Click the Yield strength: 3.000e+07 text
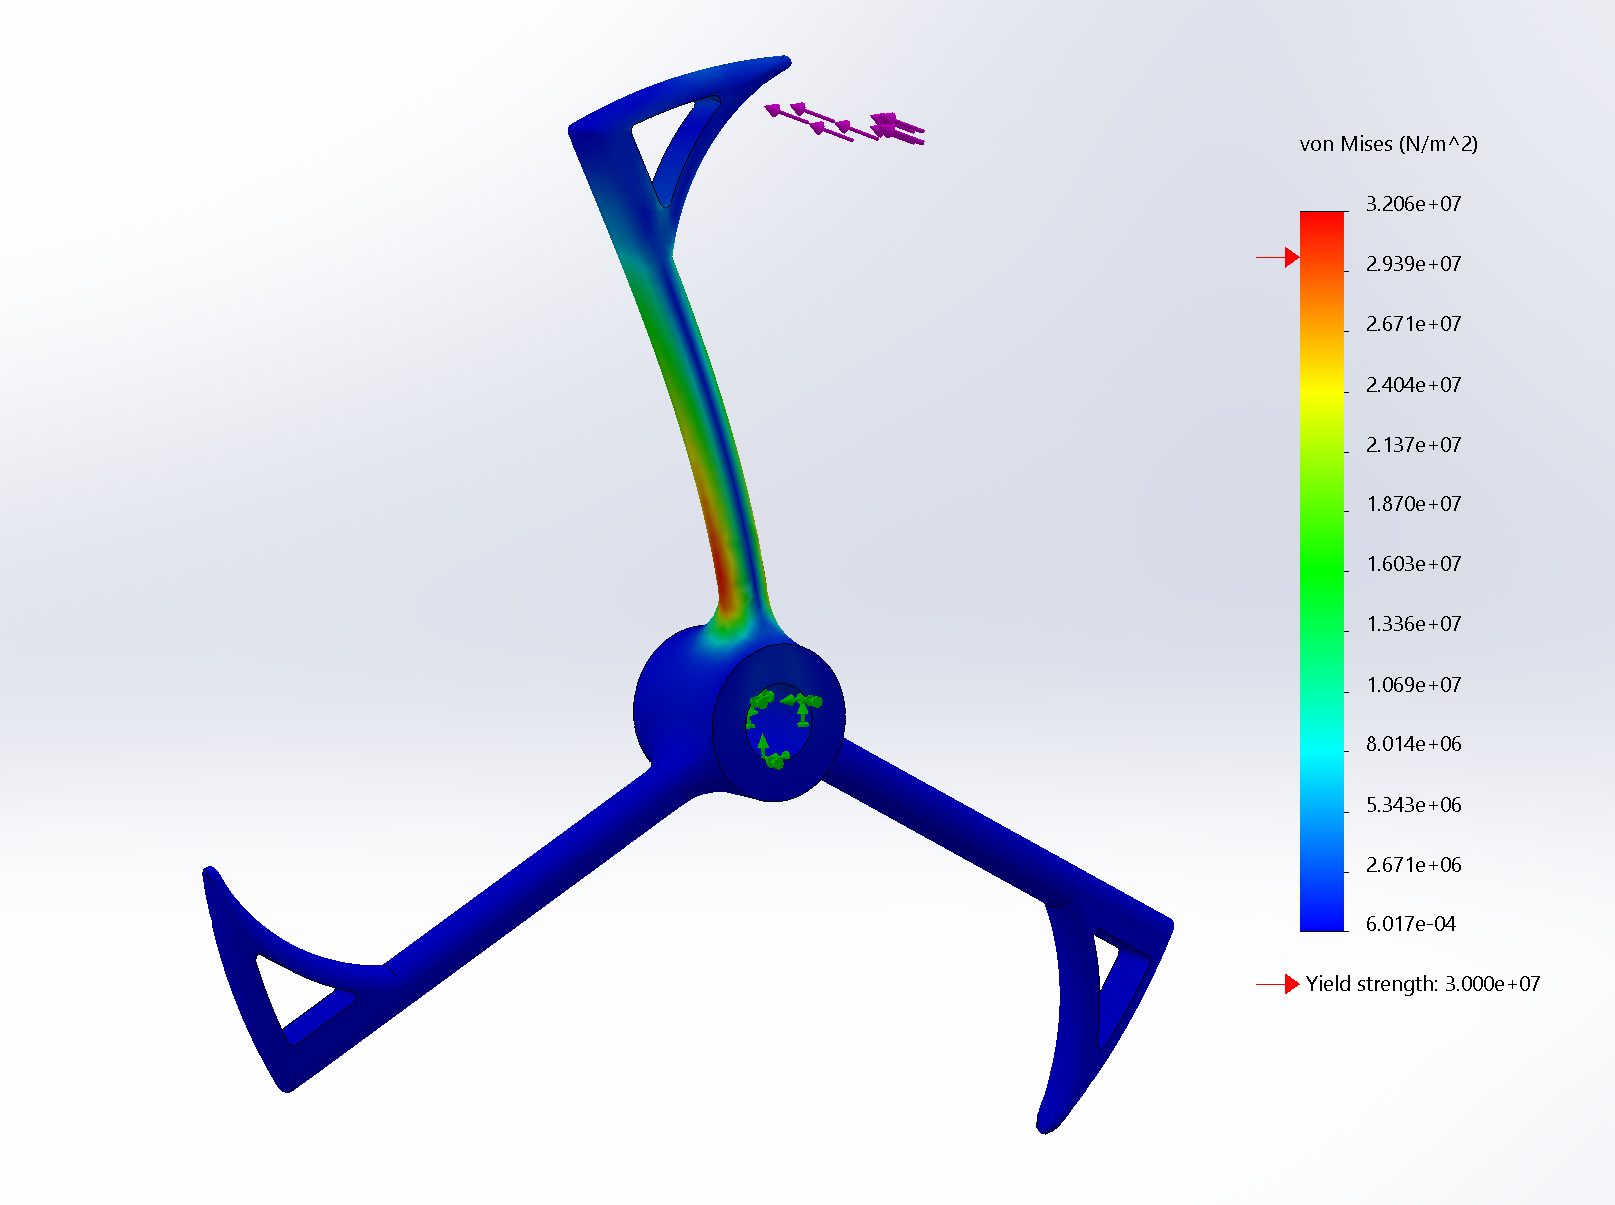This screenshot has height=1205, width=1615. coord(1422,984)
